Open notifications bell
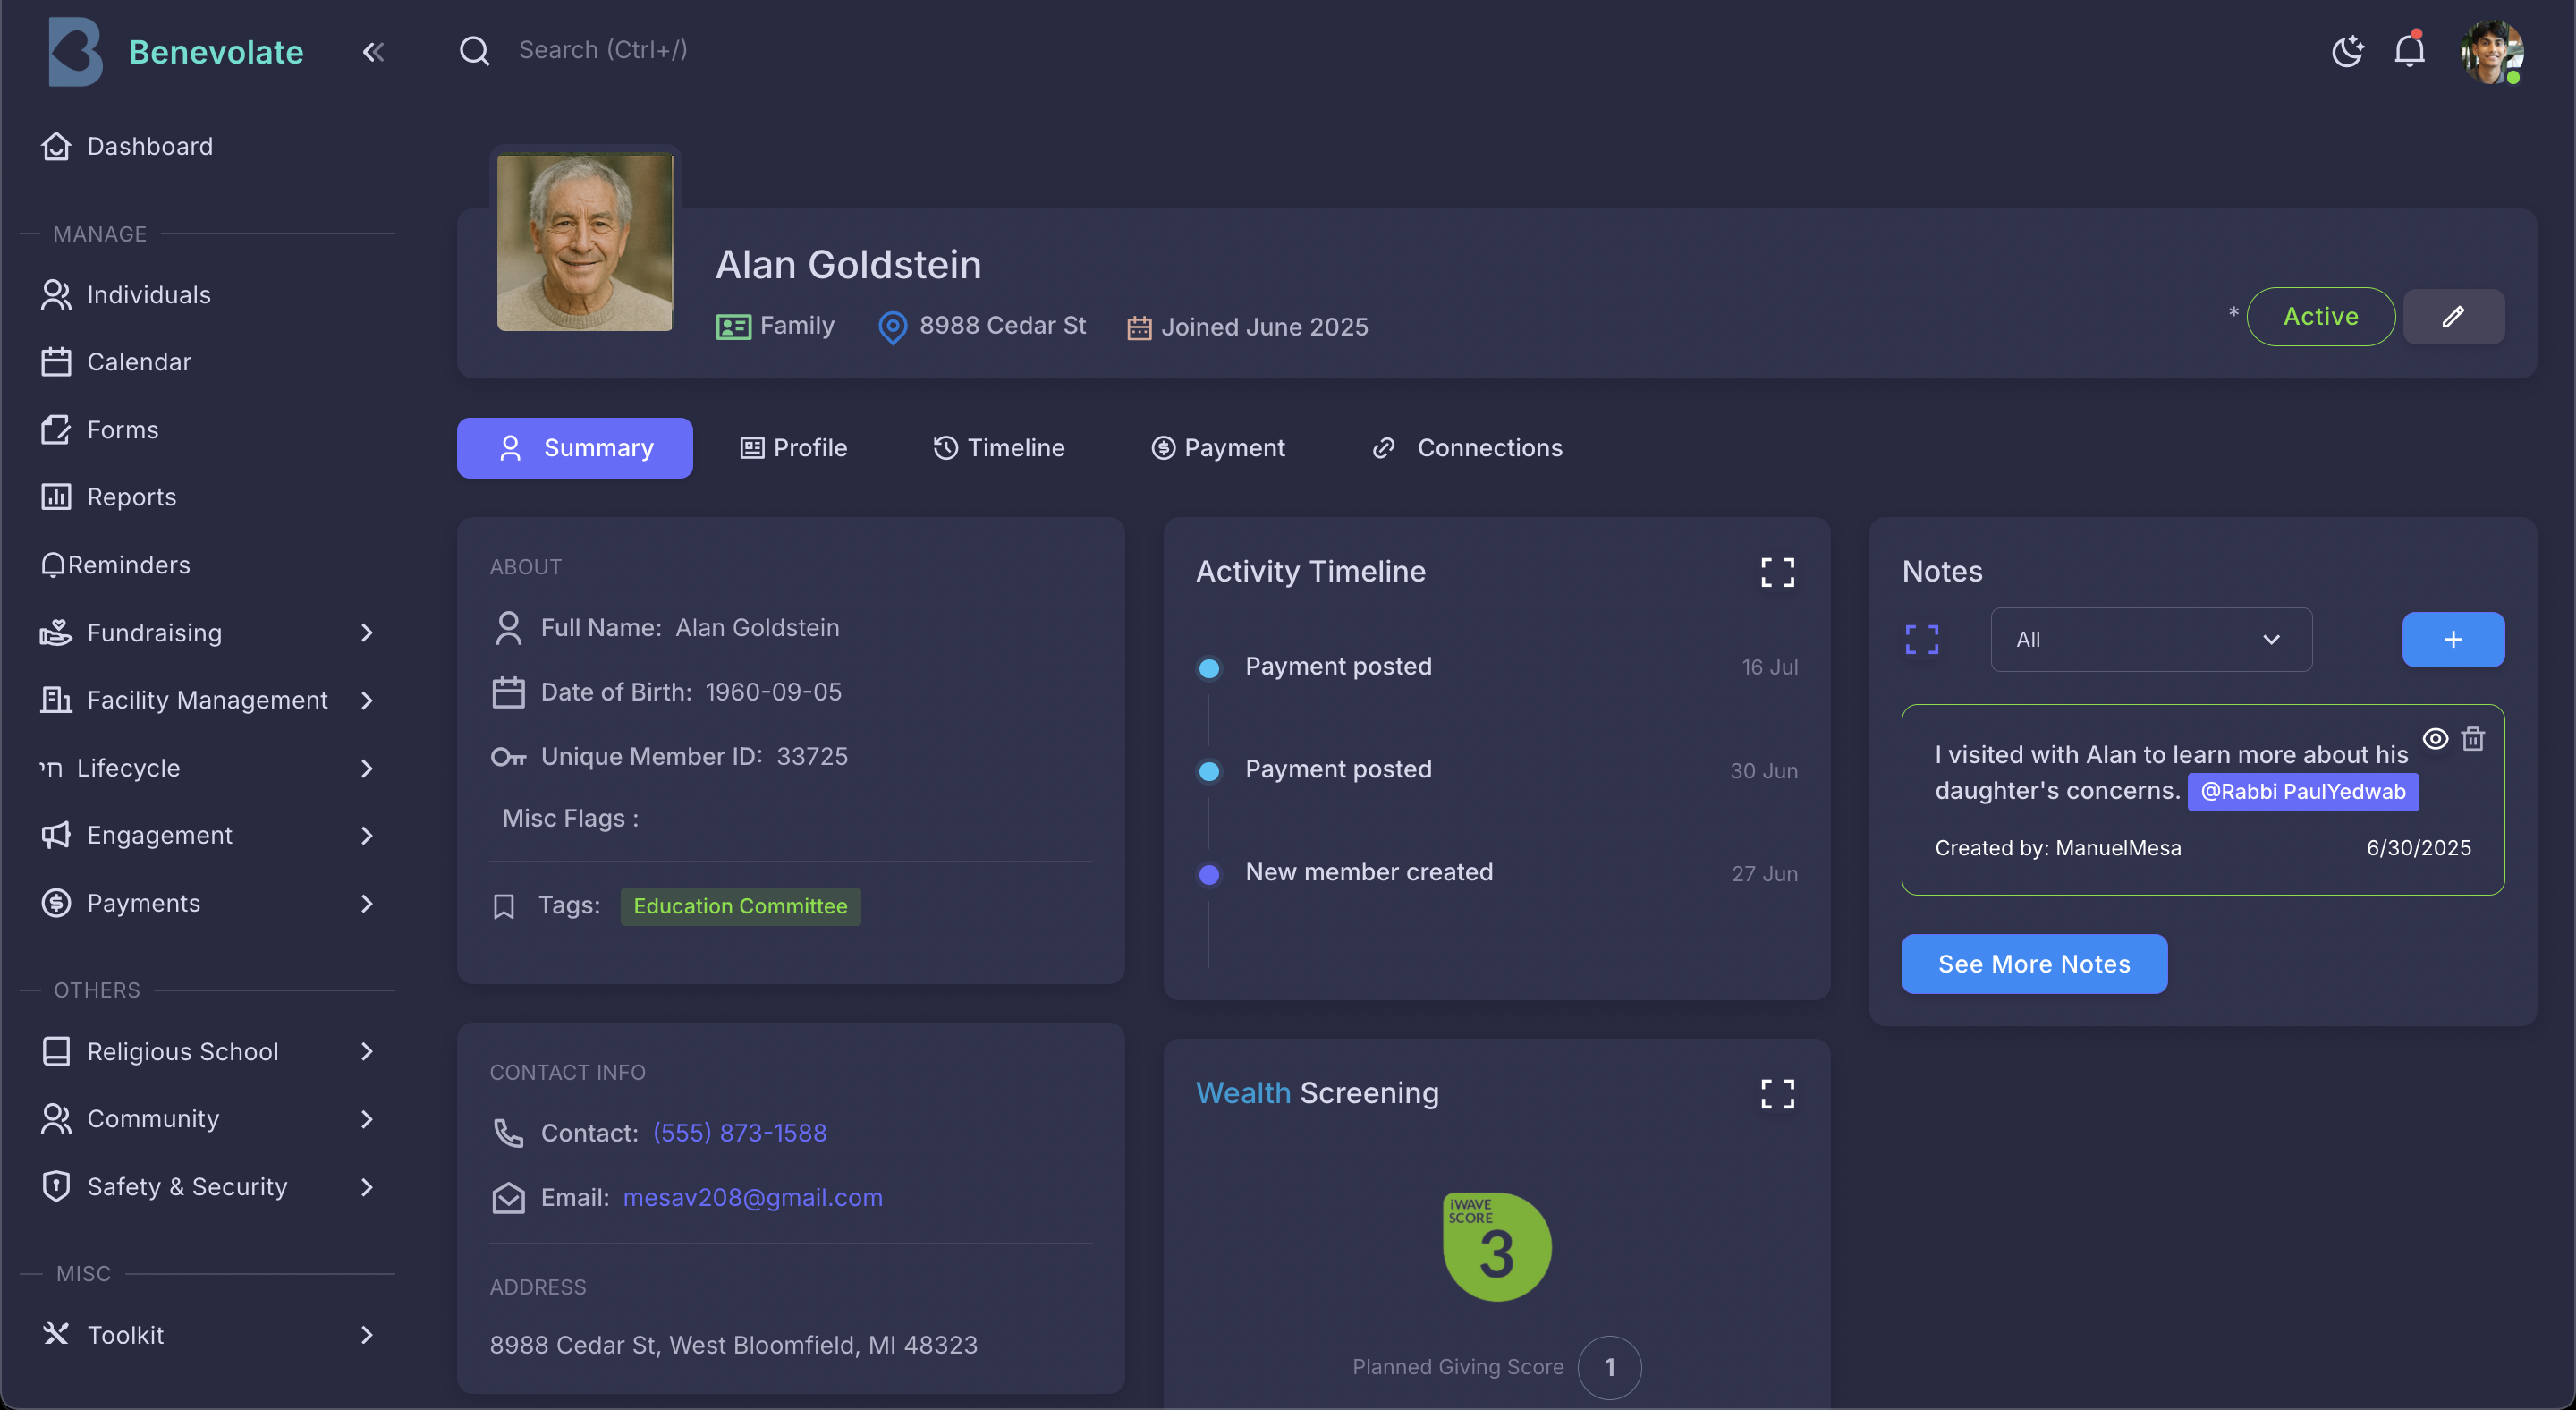 [2410, 51]
